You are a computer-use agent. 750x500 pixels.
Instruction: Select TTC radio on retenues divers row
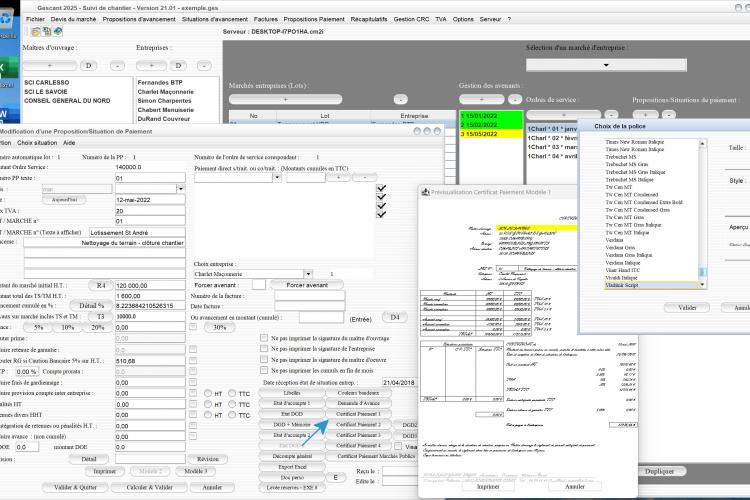(232, 415)
